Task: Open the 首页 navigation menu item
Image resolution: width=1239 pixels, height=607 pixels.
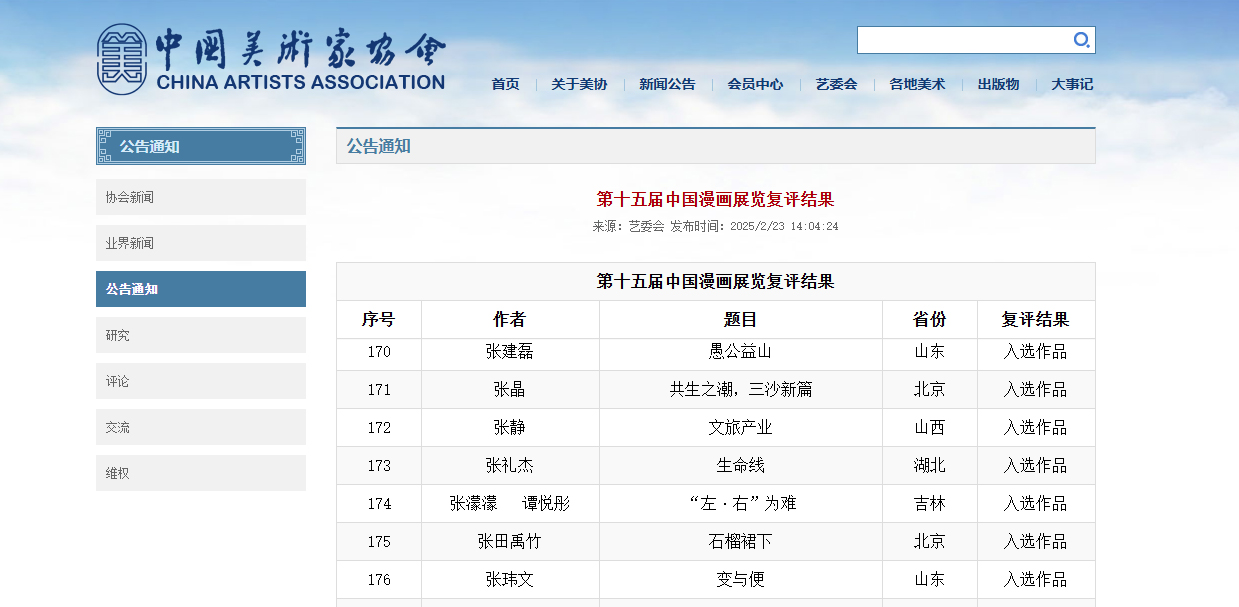Action: 505,84
